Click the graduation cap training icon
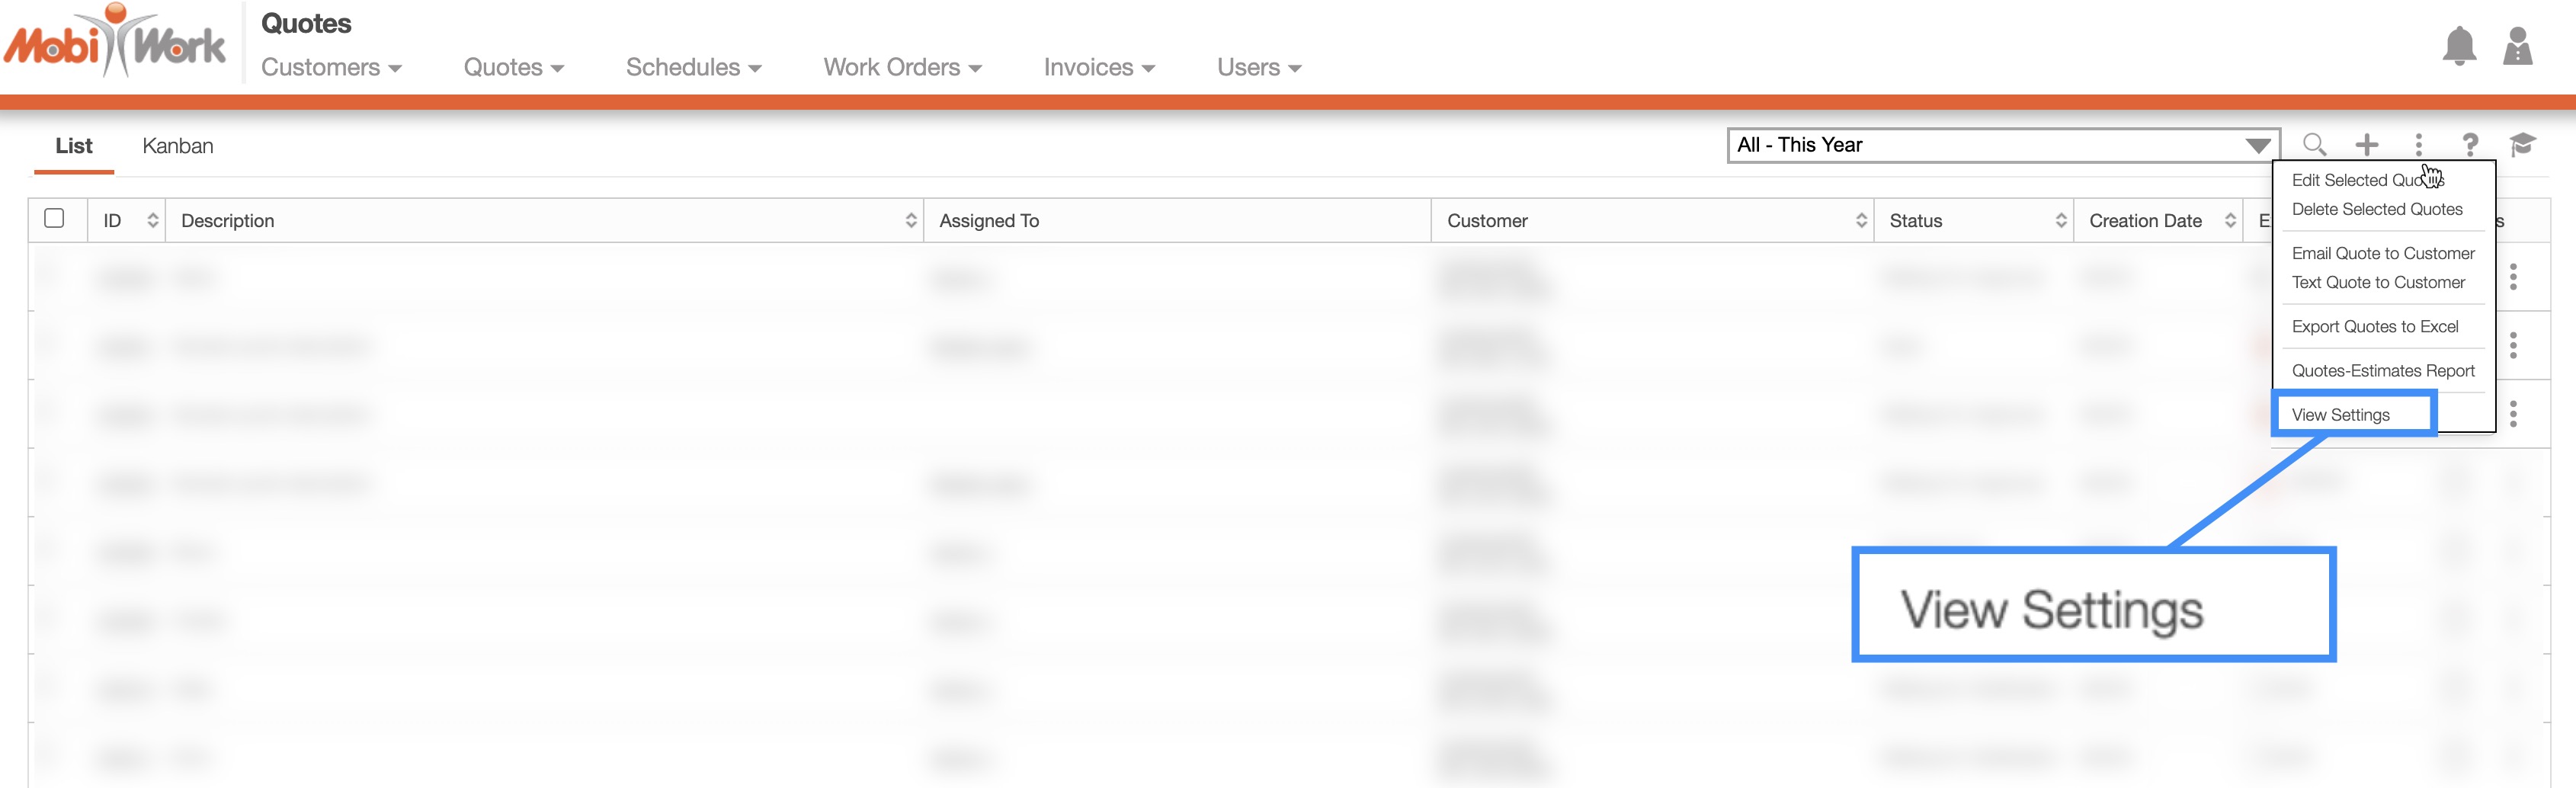This screenshot has width=2576, height=788. pyautogui.click(x=2521, y=145)
